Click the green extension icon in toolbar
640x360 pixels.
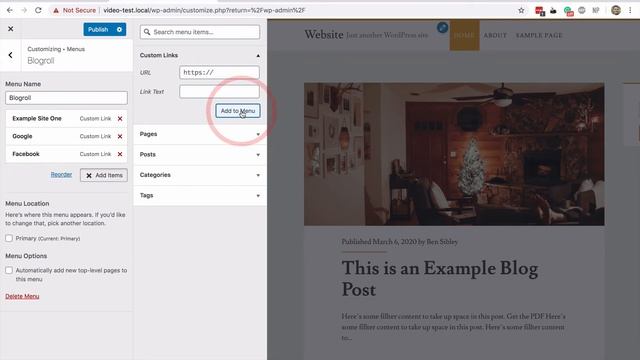tap(569, 11)
